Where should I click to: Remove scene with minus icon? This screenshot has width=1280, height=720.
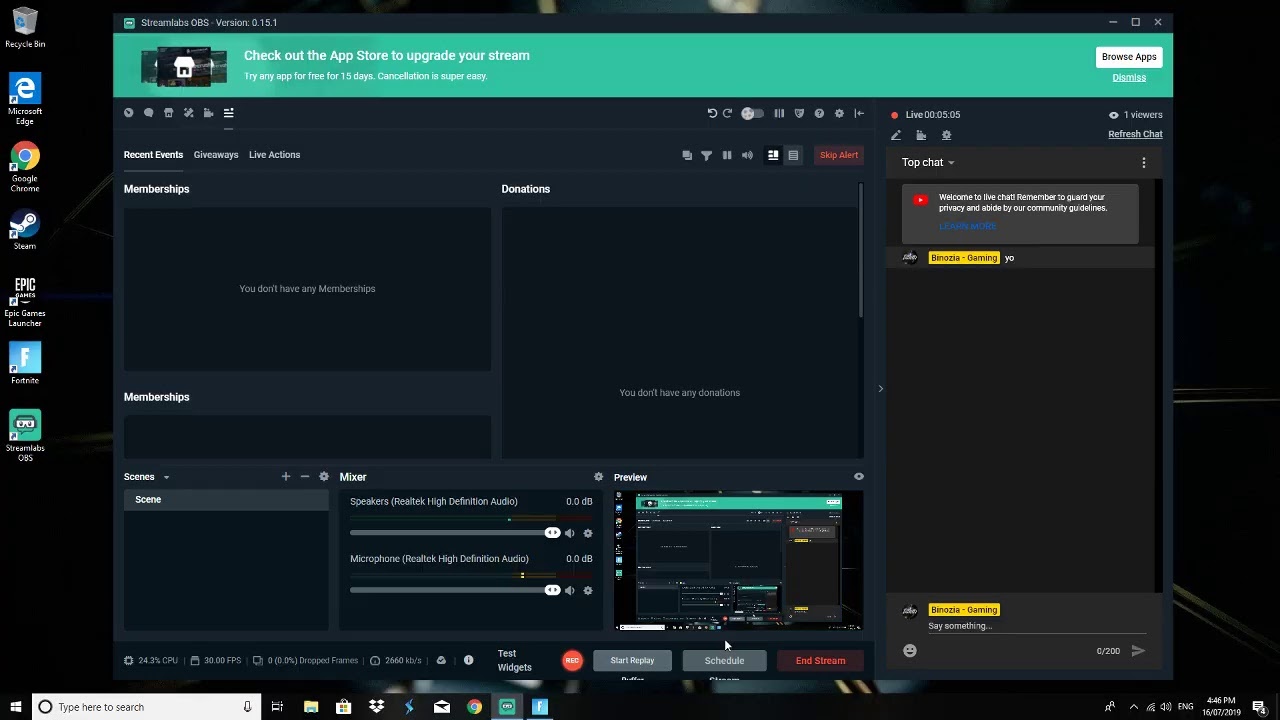pos(305,477)
